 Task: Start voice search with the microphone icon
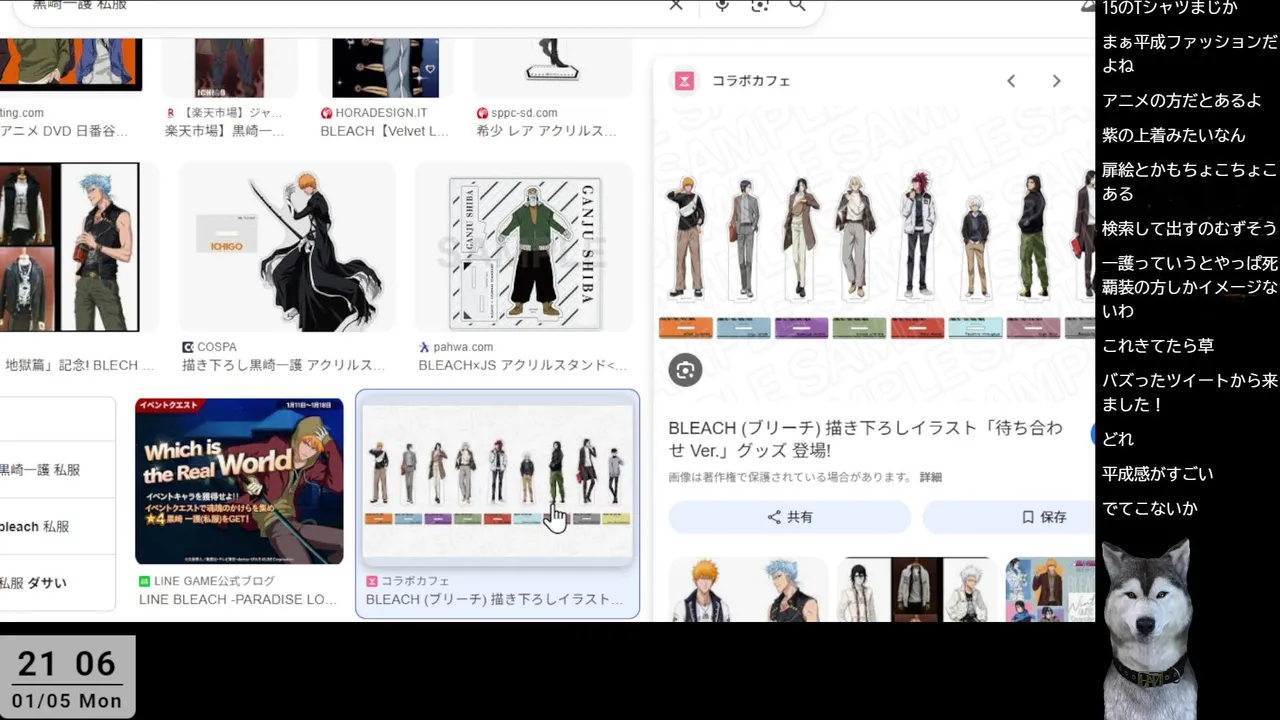(722, 5)
